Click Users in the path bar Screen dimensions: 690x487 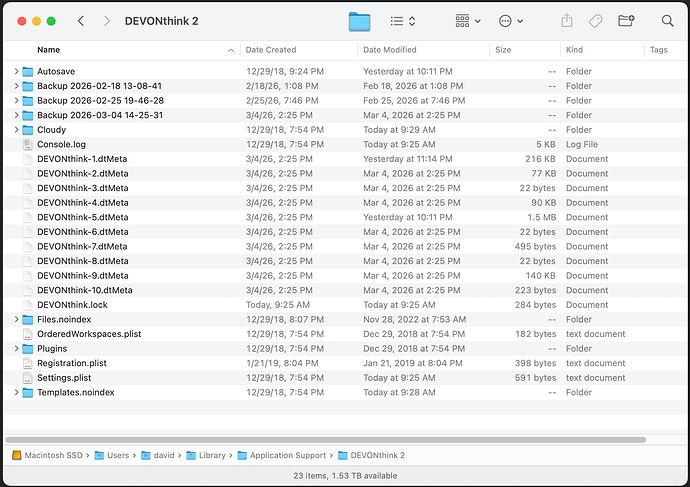pos(112,455)
